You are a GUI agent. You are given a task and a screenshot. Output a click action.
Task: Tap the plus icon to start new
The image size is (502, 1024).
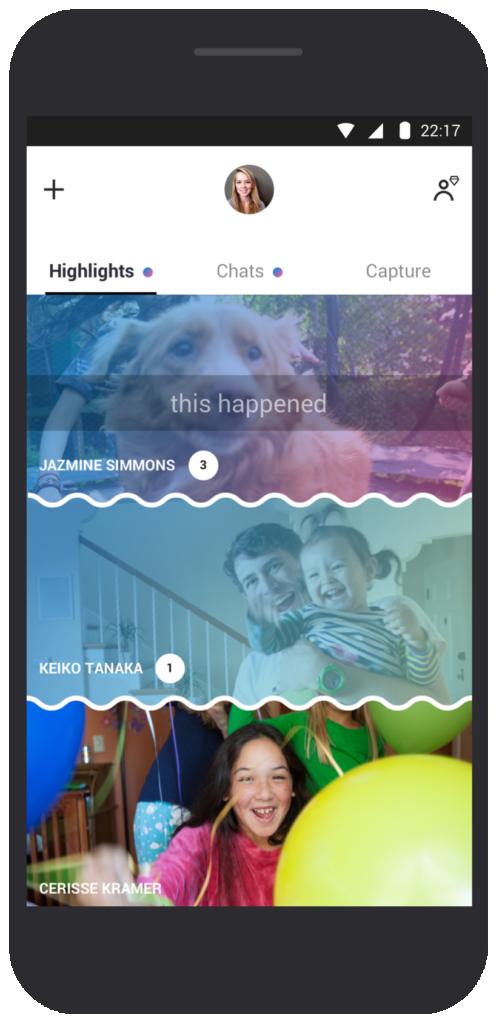[x=54, y=190]
